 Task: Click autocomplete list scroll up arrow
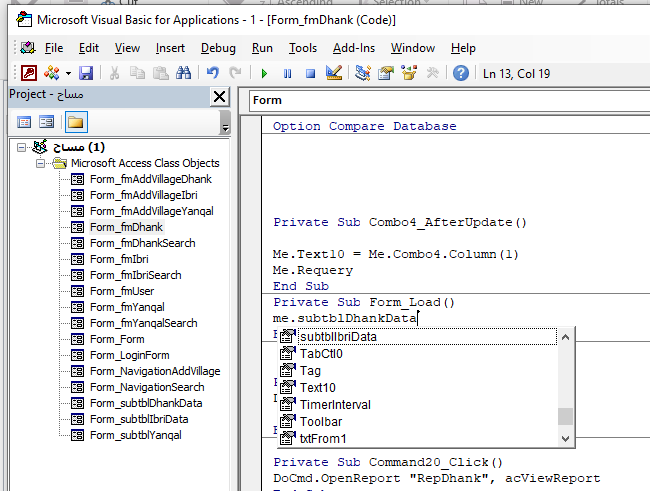[x=565, y=337]
